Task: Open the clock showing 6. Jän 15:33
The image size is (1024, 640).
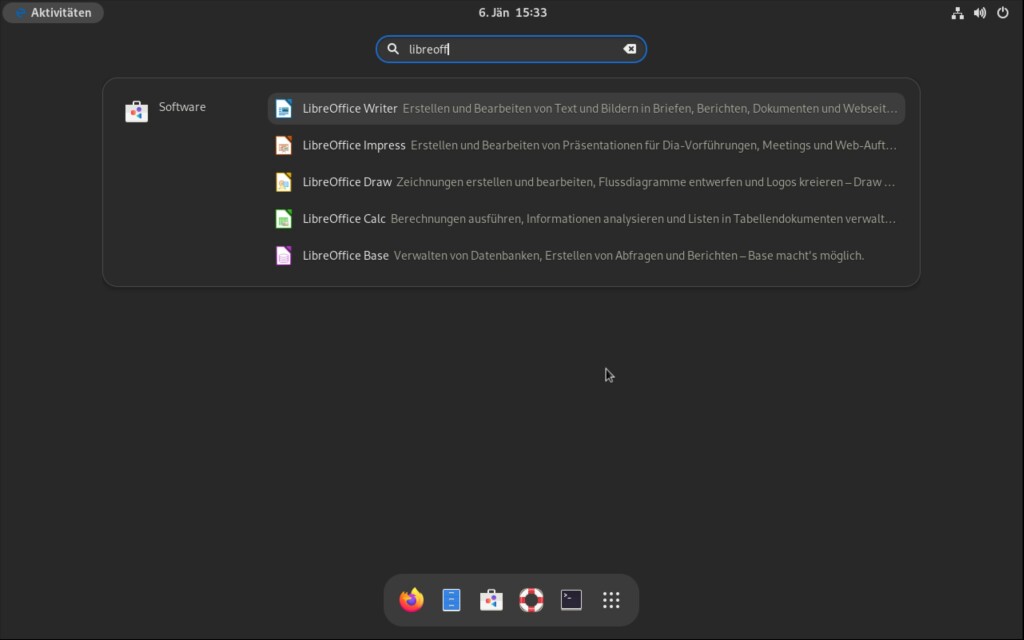Action: tap(513, 12)
